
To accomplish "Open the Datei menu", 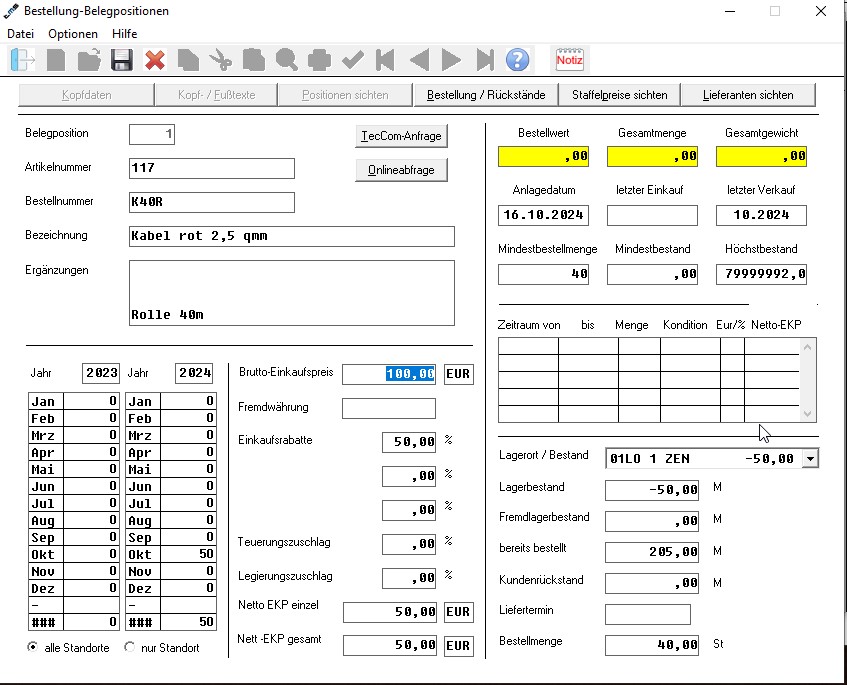I will pyautogui.click(x=21, y=33).
